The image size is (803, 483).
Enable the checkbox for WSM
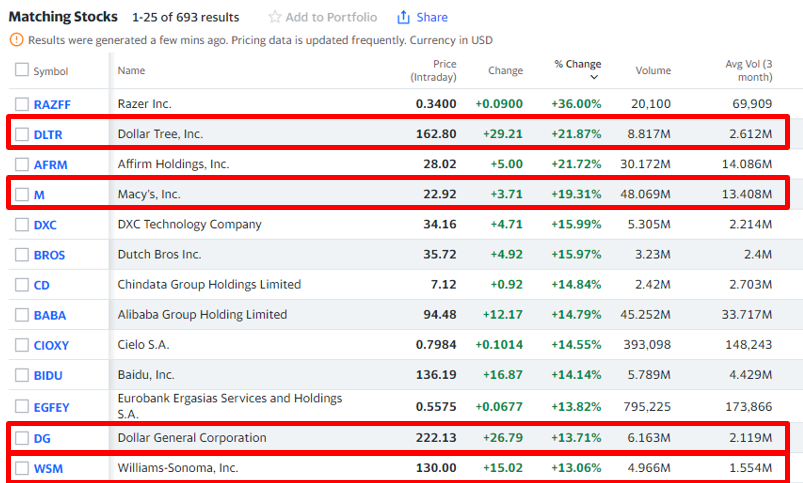click(x=22, y=468)
